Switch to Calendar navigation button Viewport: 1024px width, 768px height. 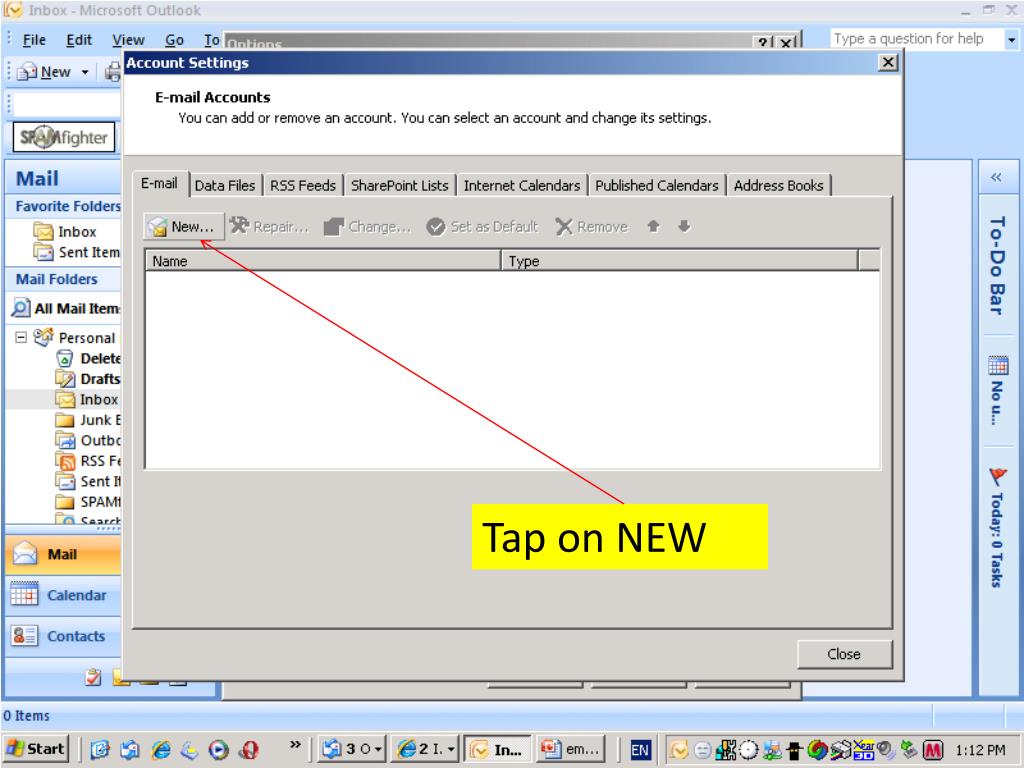(64, 595)
